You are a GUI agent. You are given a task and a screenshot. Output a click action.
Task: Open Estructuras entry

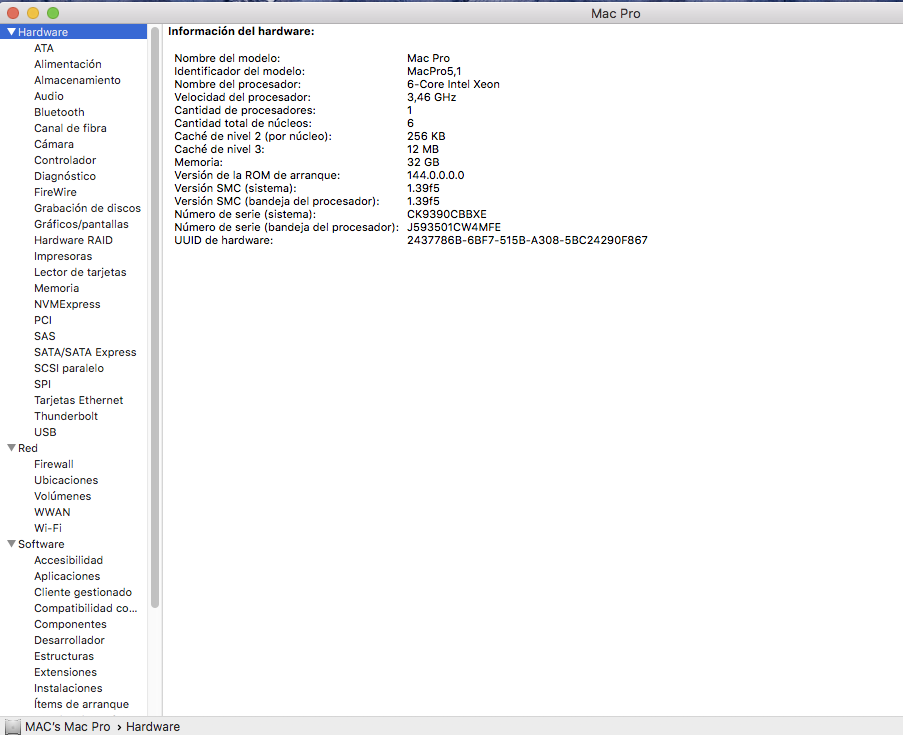63,657
